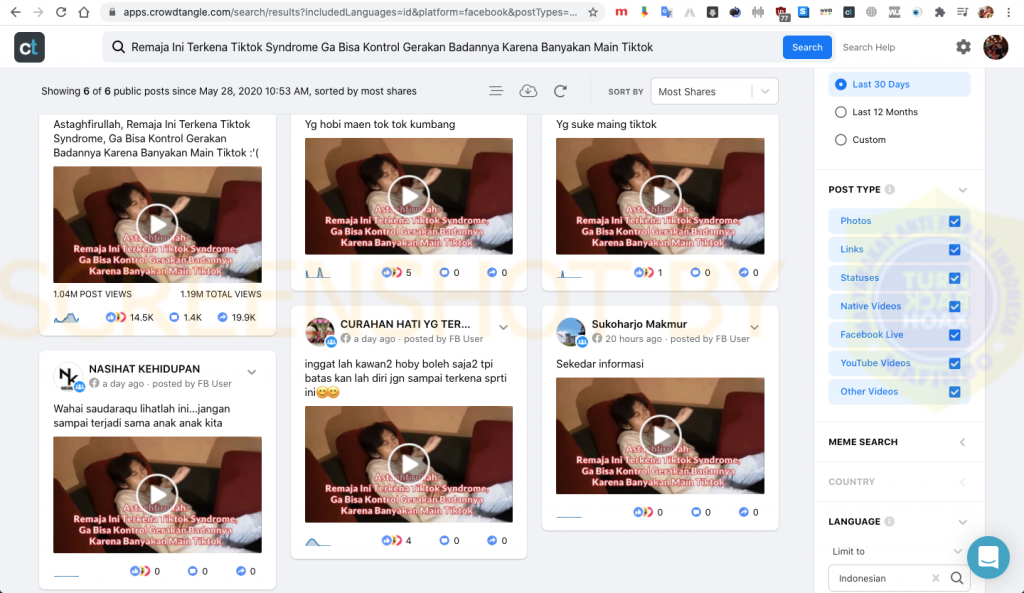Uncheck the Other Videos post type
This screenshot has height=593, width=1024.
point(954,392)
